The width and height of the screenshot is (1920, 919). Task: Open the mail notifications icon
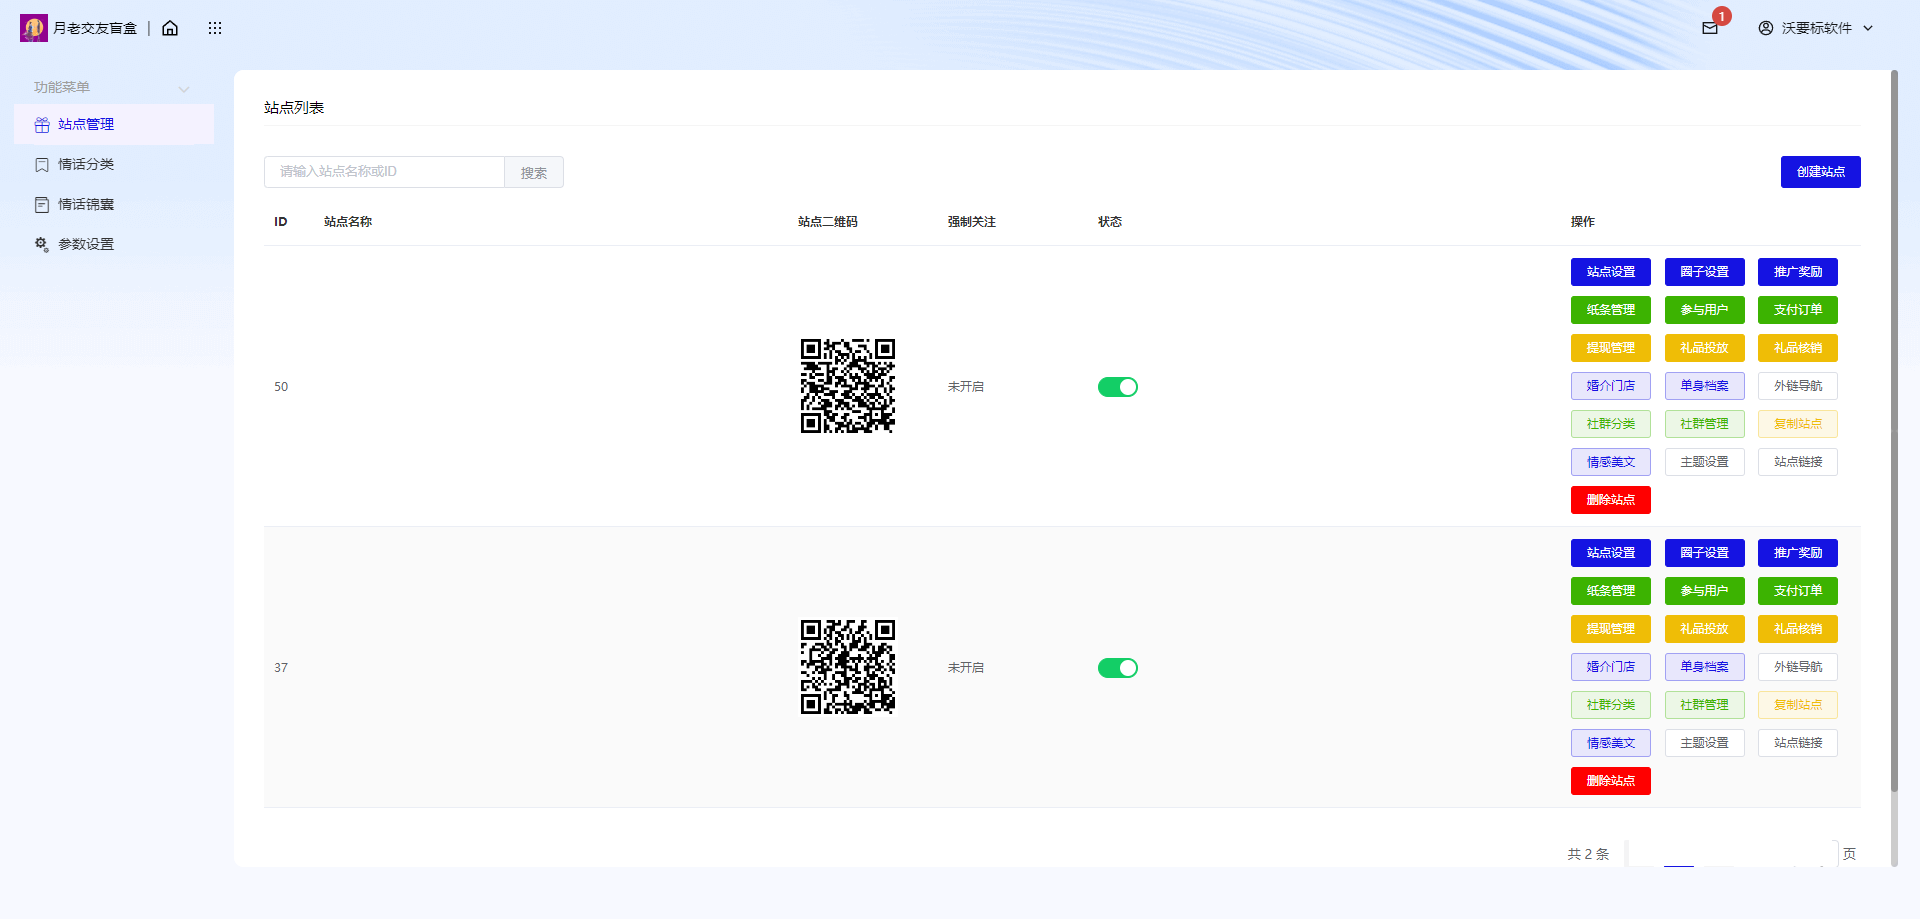(1710, 28)
